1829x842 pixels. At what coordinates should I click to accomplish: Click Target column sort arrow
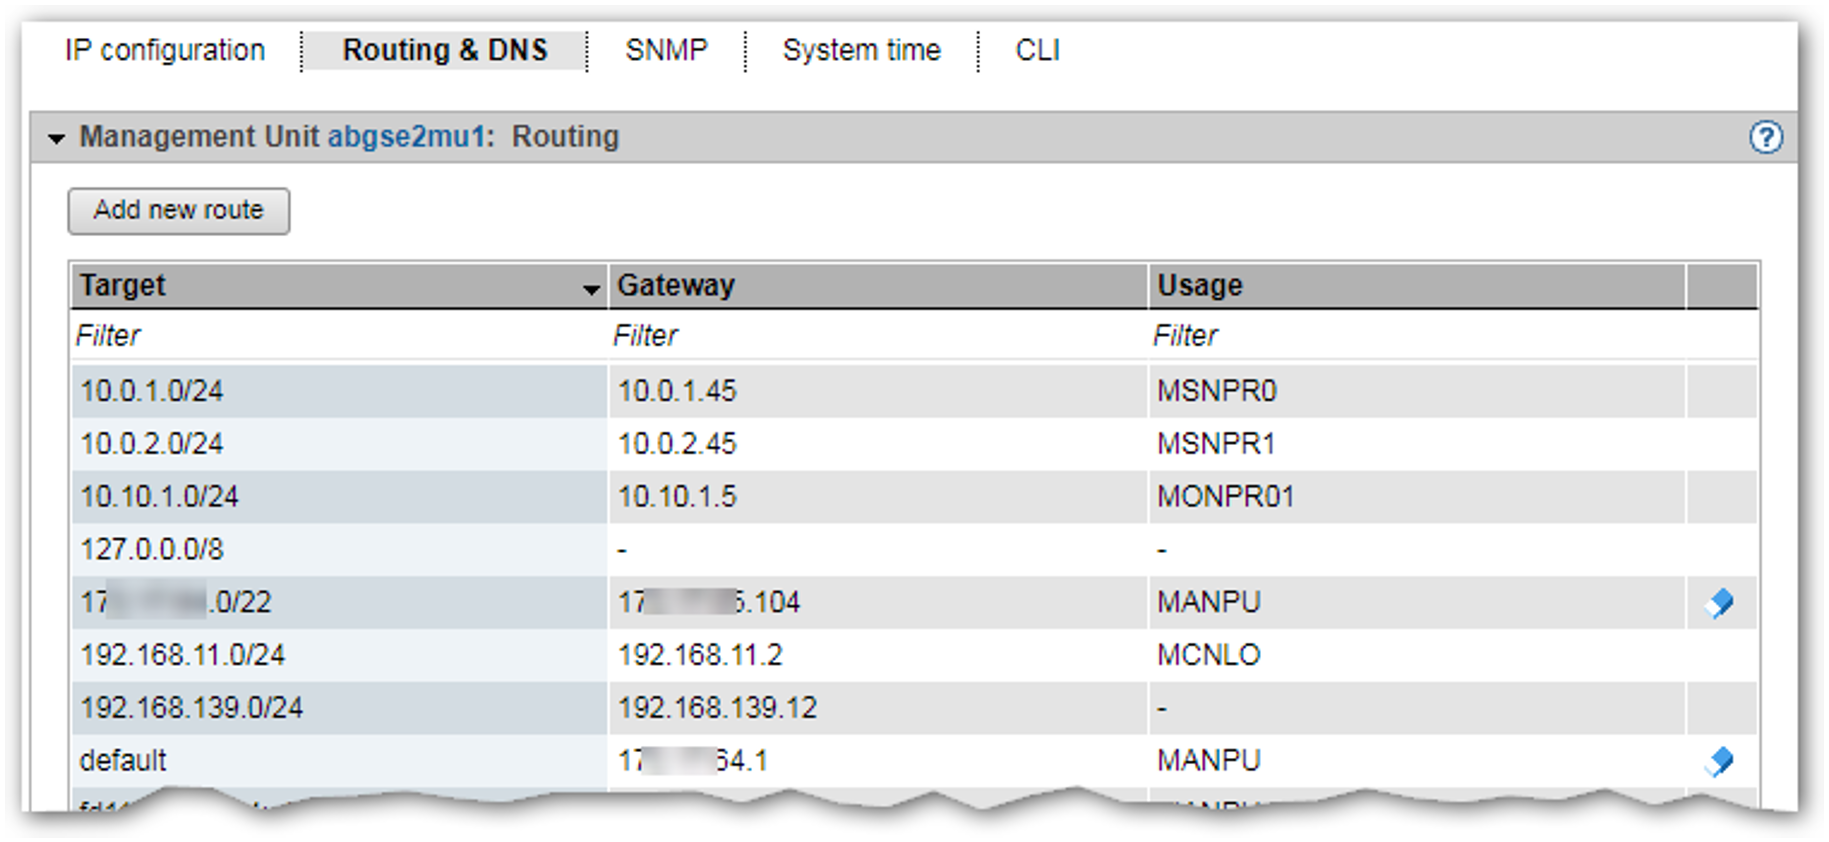tap(591, 289)
